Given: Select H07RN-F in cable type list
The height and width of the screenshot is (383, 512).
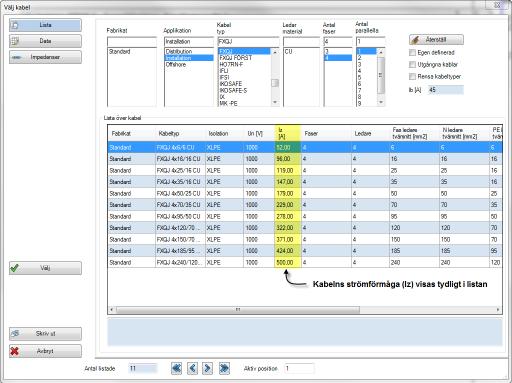Looking at the screenshot, I should [244, 64].
